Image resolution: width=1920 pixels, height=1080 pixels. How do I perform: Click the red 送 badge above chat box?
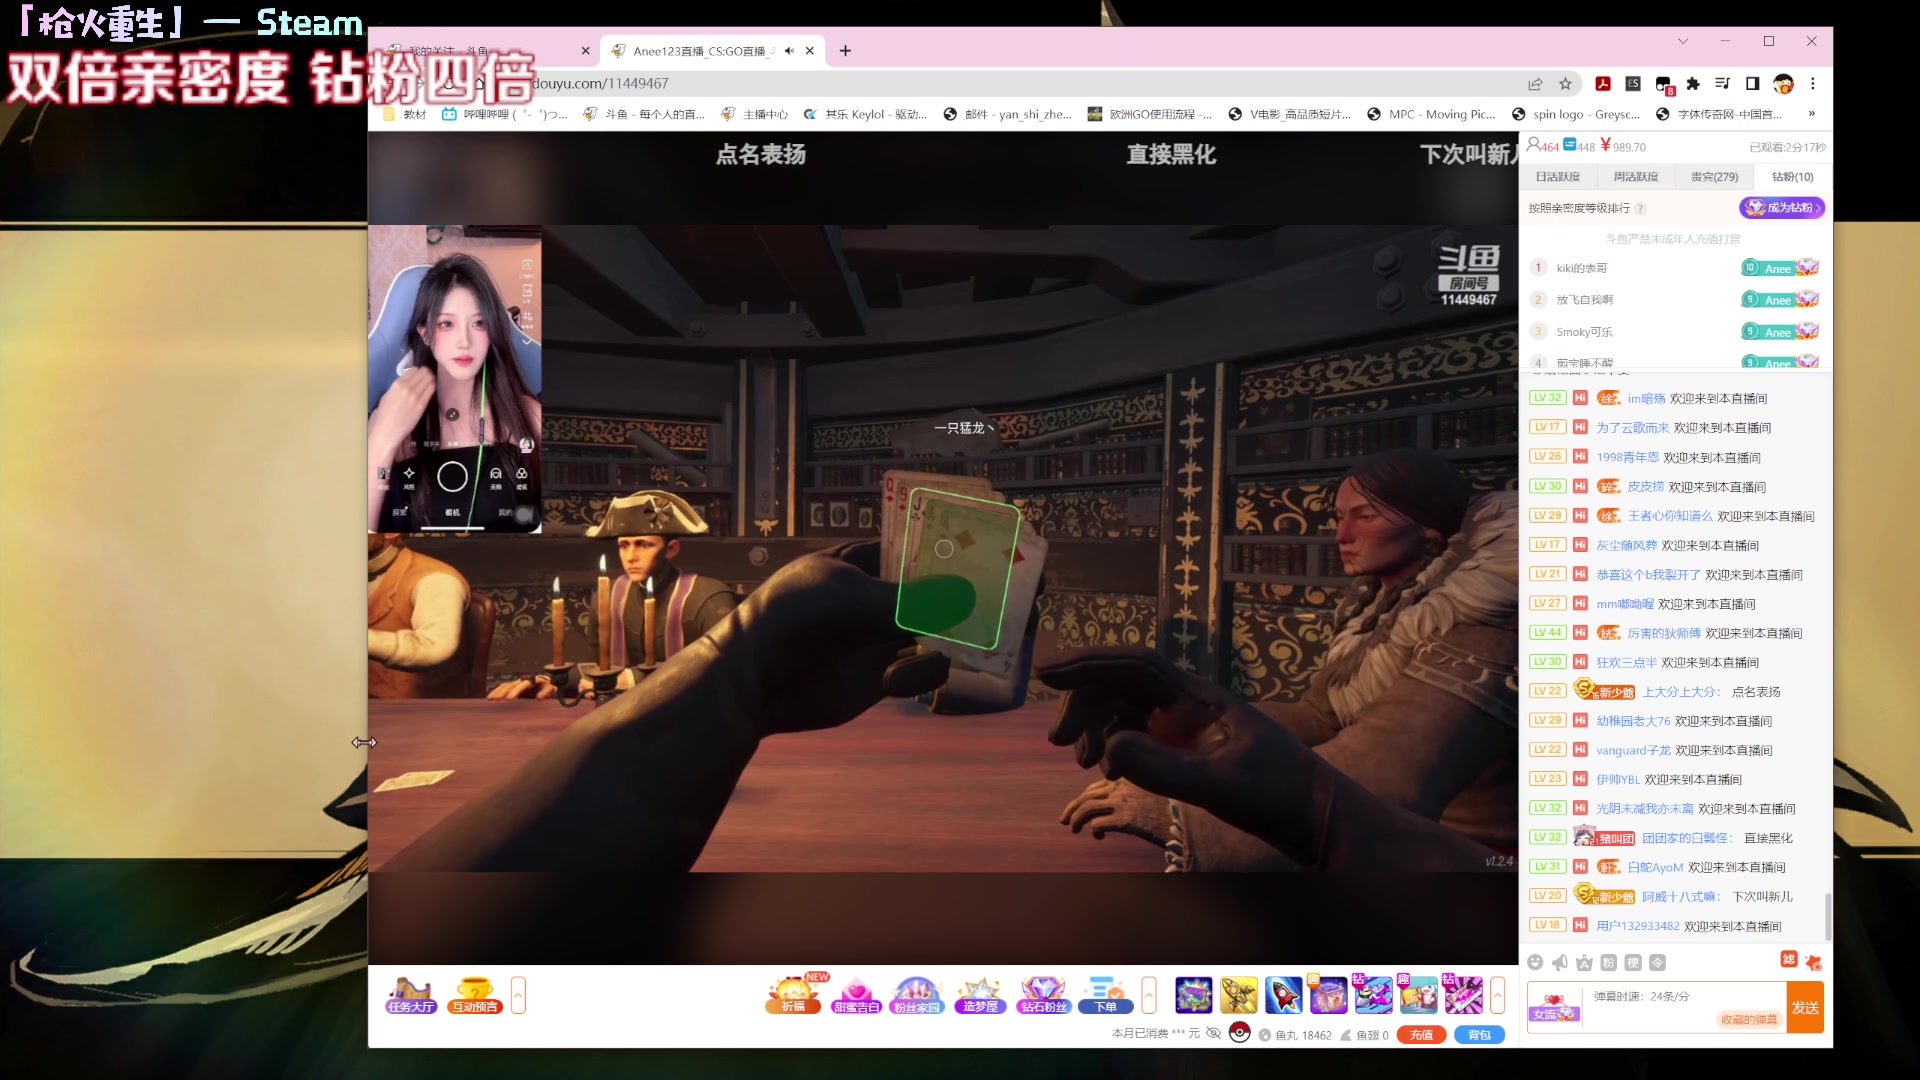coord(1788,959)
